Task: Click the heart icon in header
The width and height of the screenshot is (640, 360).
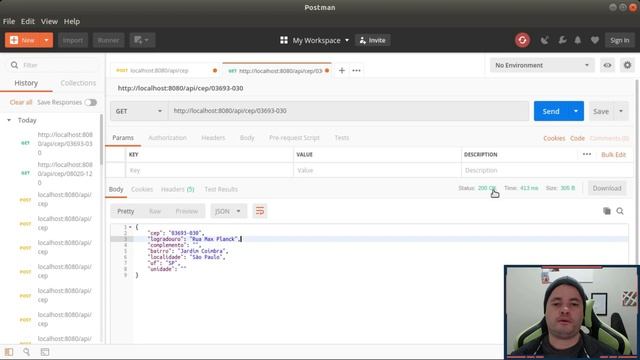Action: (x=595, y=40)
